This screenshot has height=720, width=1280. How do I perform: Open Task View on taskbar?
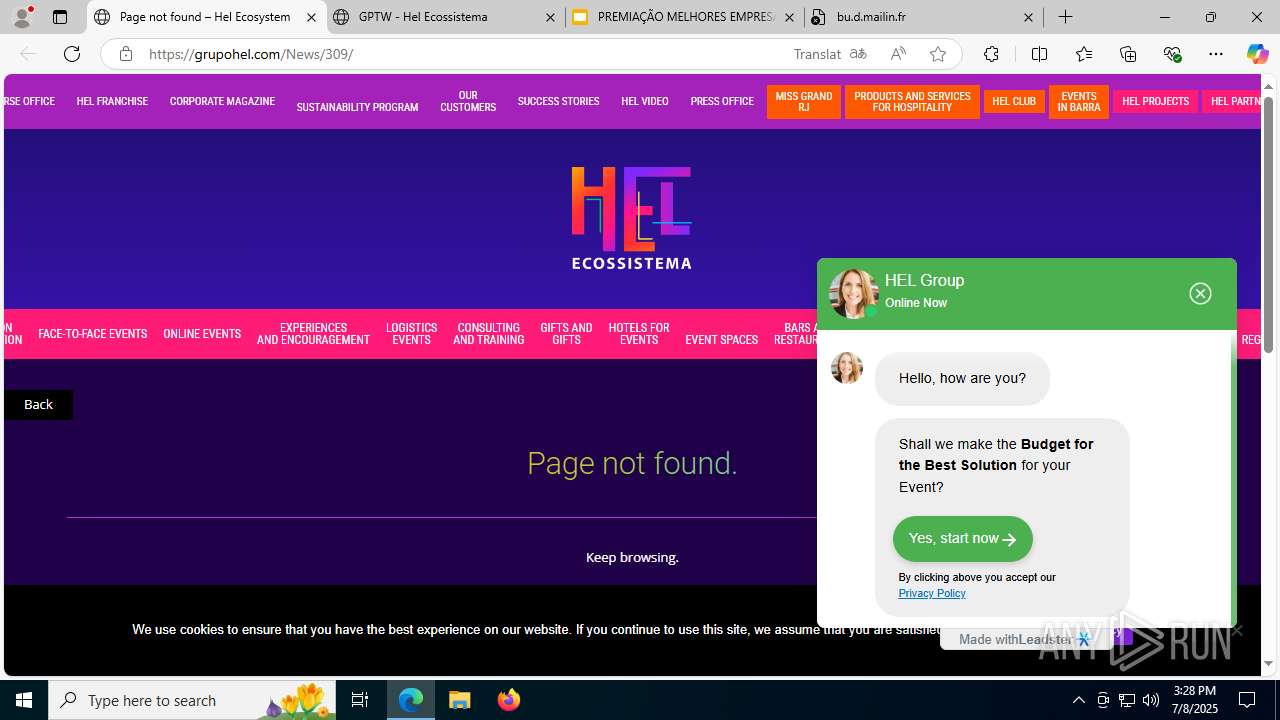tap(360, 700)
